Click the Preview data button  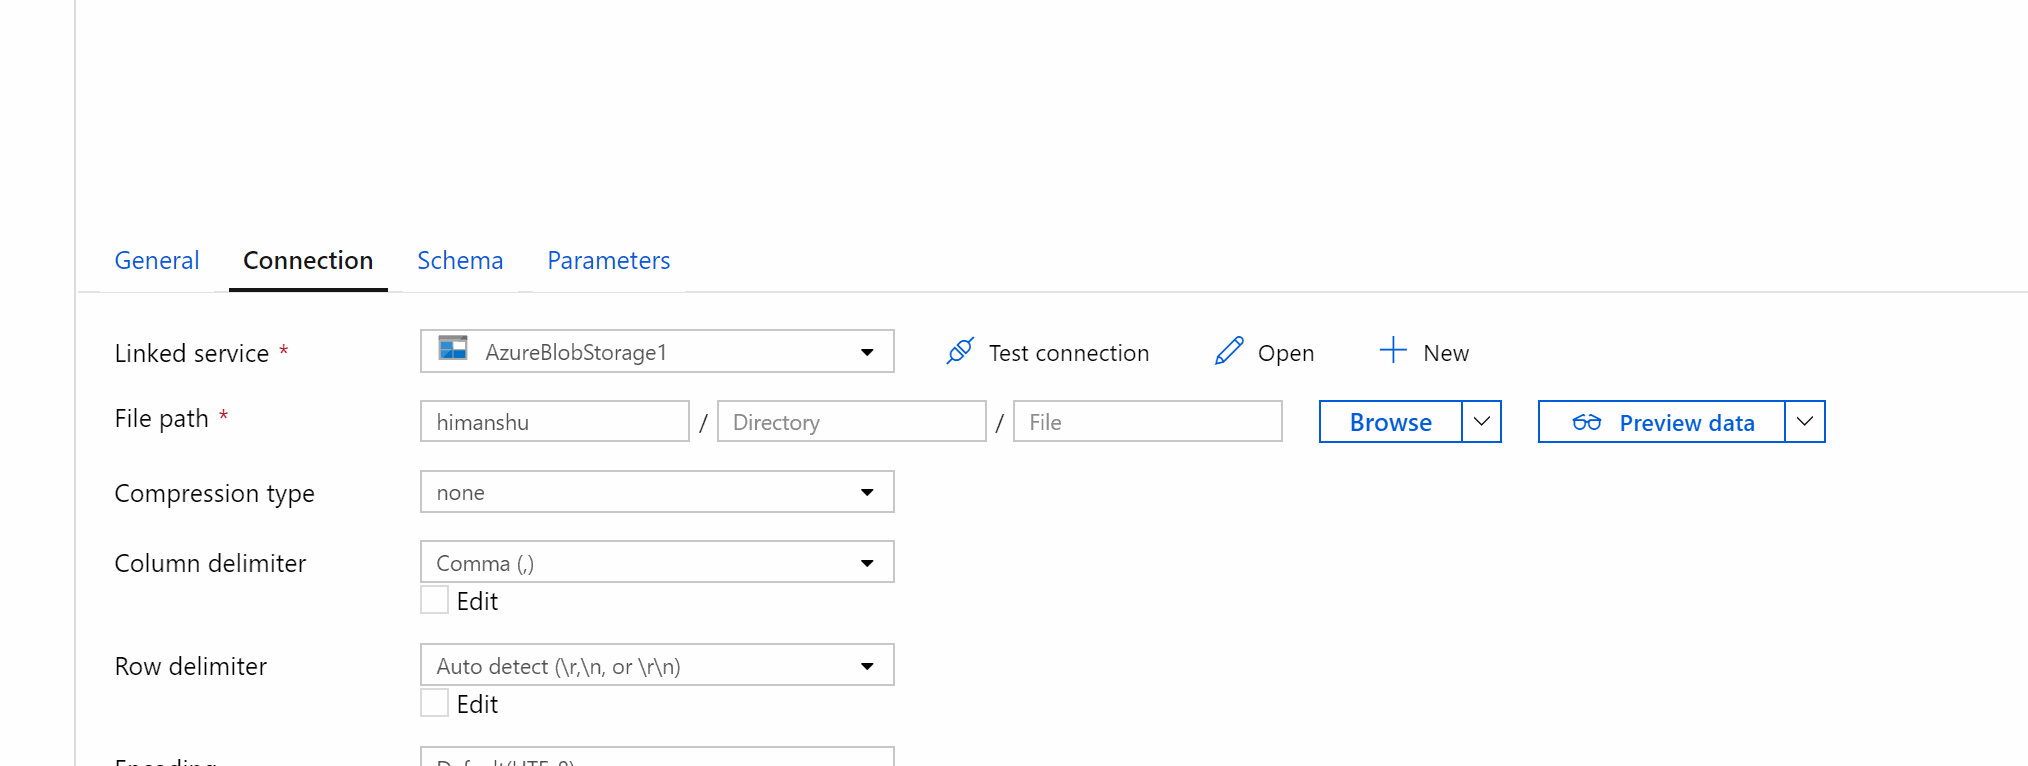1662,422
